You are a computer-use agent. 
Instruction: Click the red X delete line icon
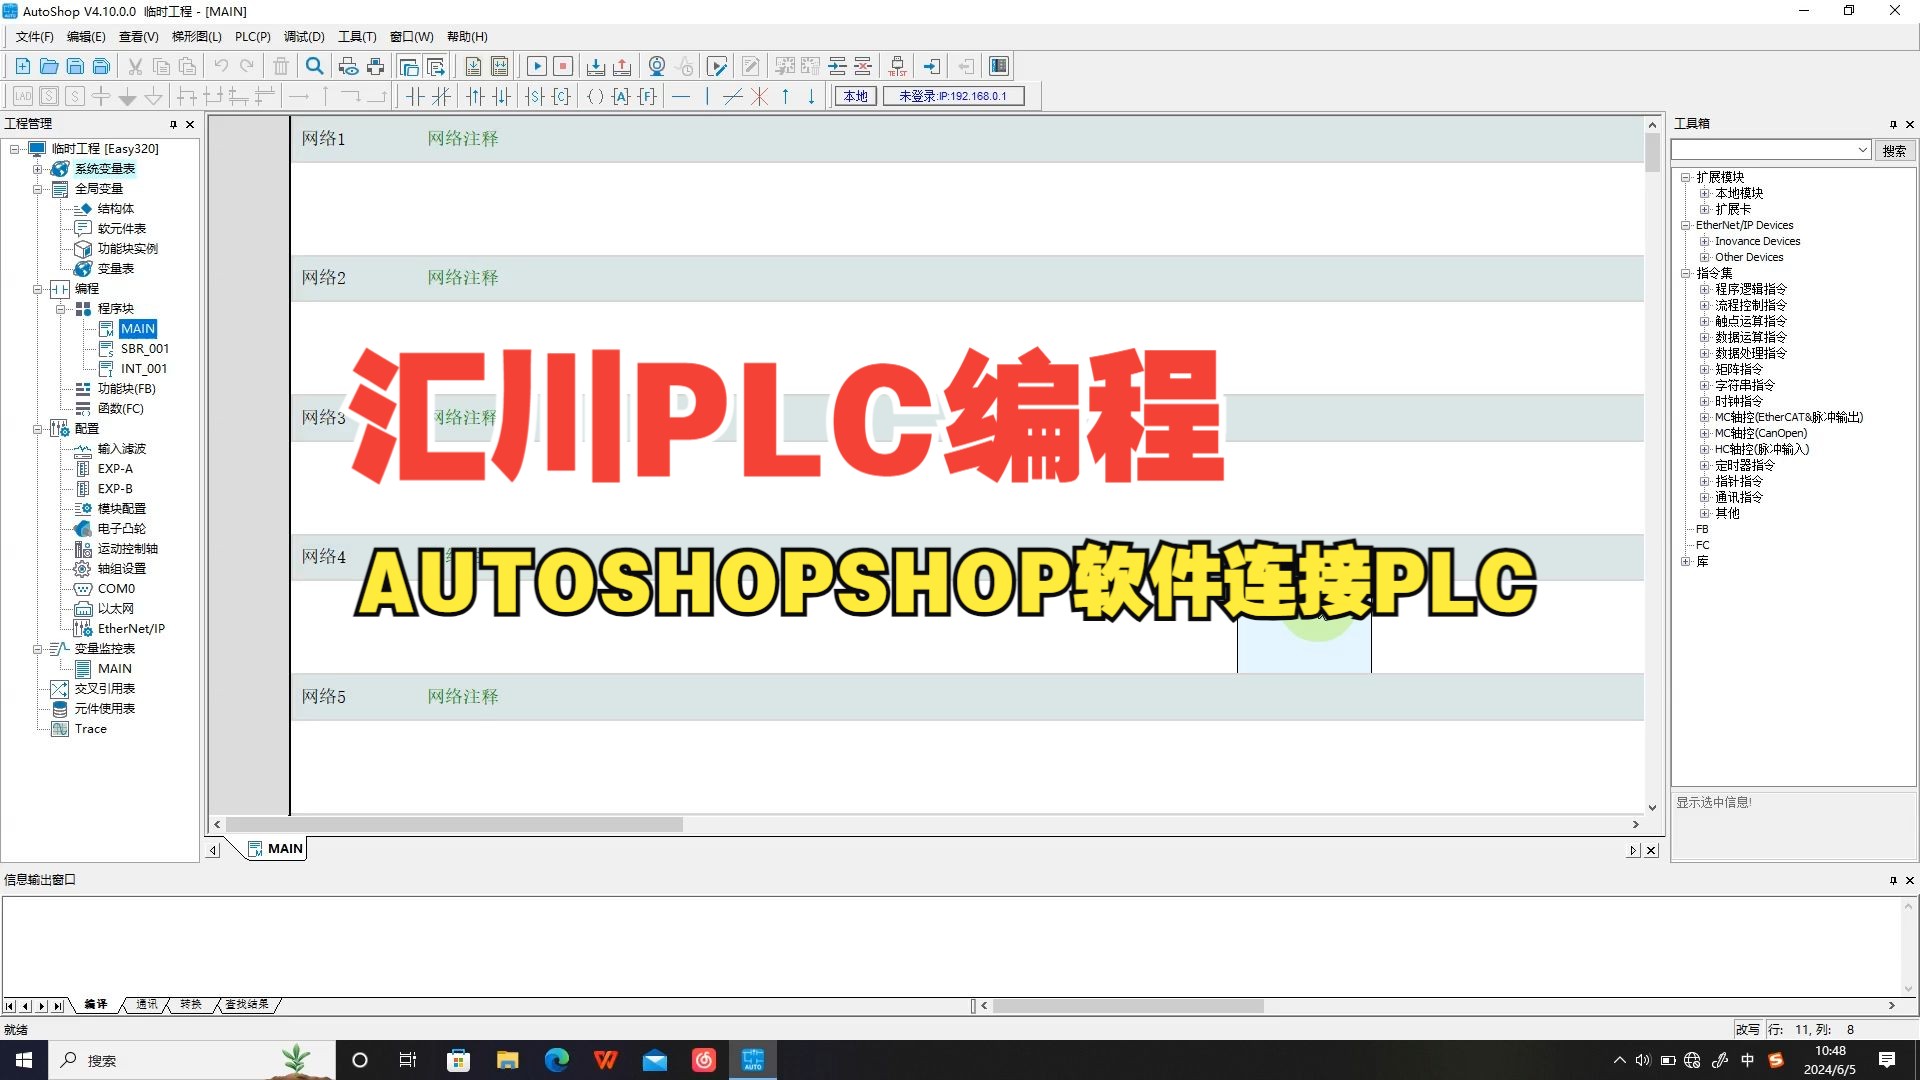pyautogui.click(x=760, y=96)
